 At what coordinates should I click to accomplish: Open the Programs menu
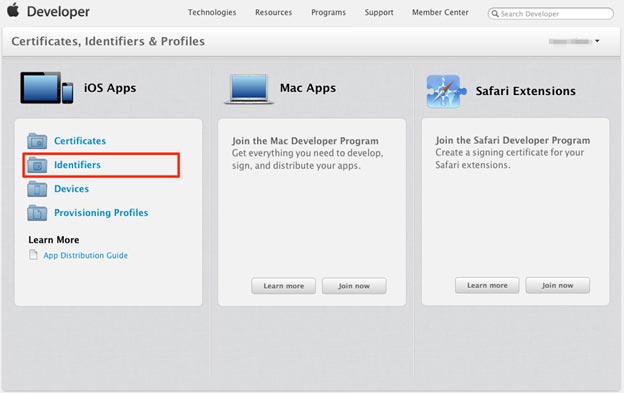(x=328, y=12)
